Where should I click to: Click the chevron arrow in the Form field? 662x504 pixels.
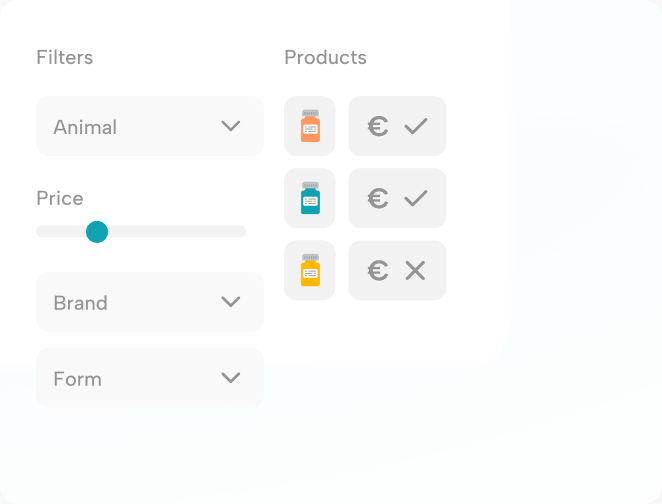(x=231, y=378)
